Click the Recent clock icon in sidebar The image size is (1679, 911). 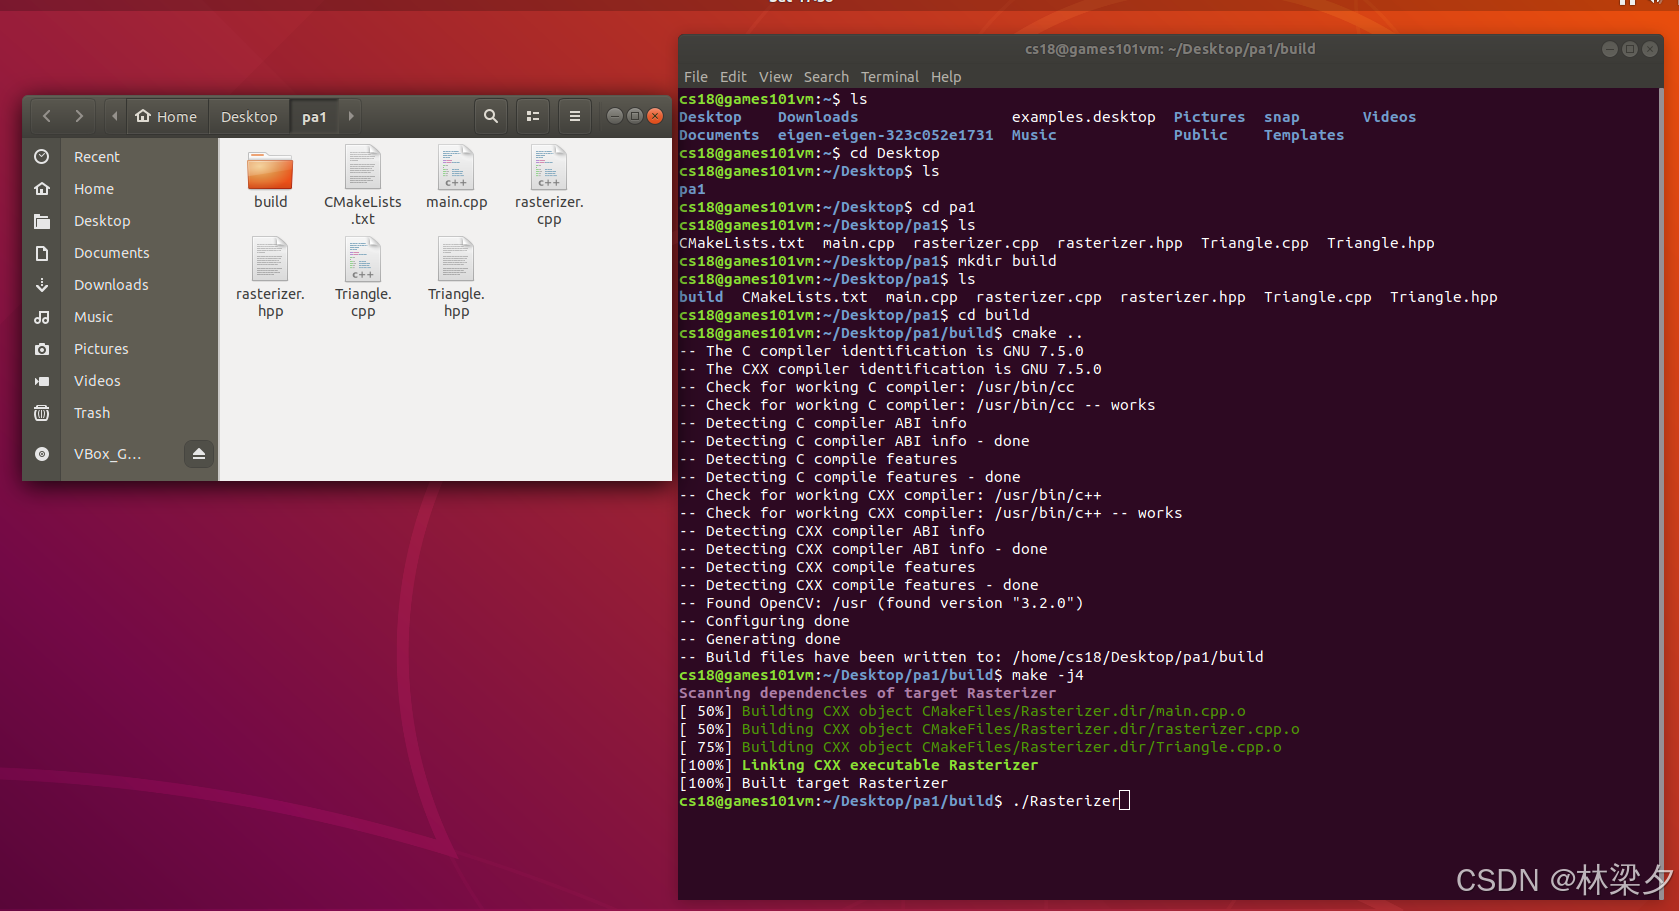click(x=42, y=157)
